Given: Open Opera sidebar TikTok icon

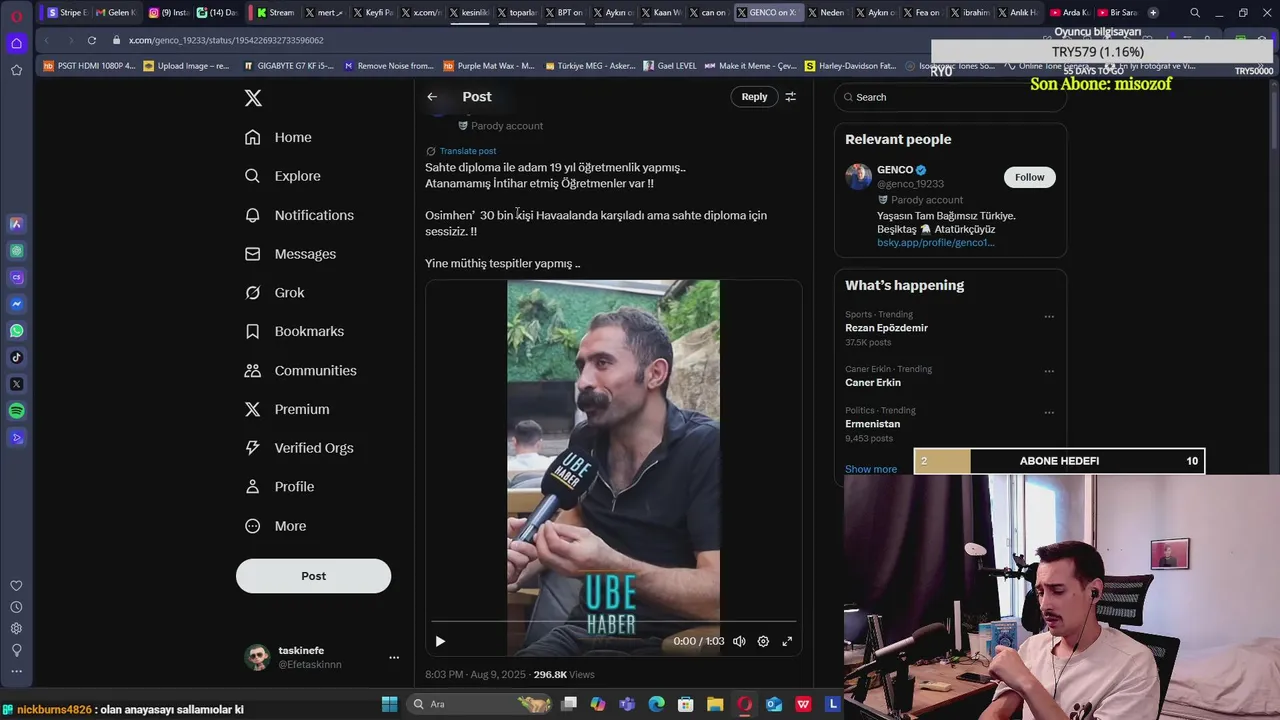Looking at the screenshot, I should pos(17,357).
